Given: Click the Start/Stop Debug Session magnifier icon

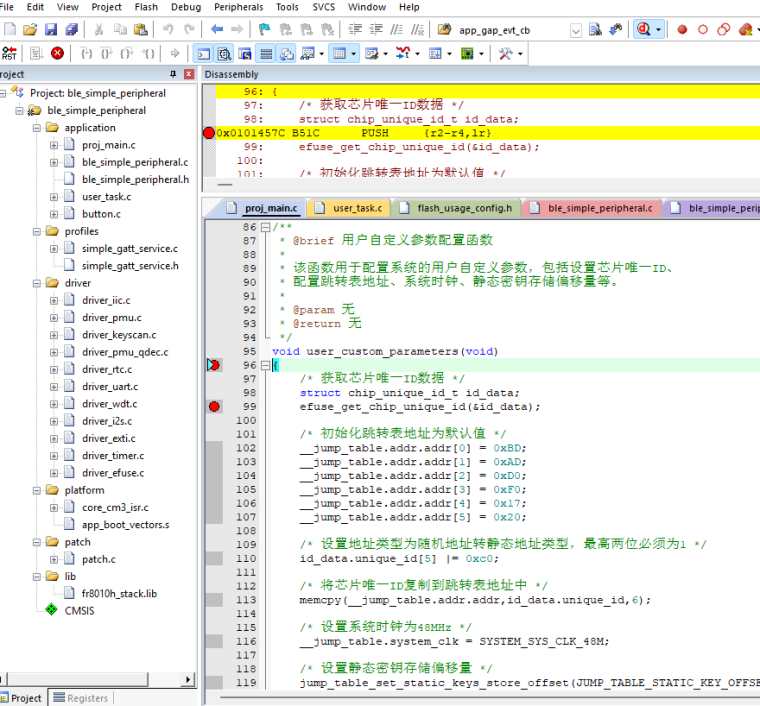Looking at the screenshot, I should click(644, 30).
